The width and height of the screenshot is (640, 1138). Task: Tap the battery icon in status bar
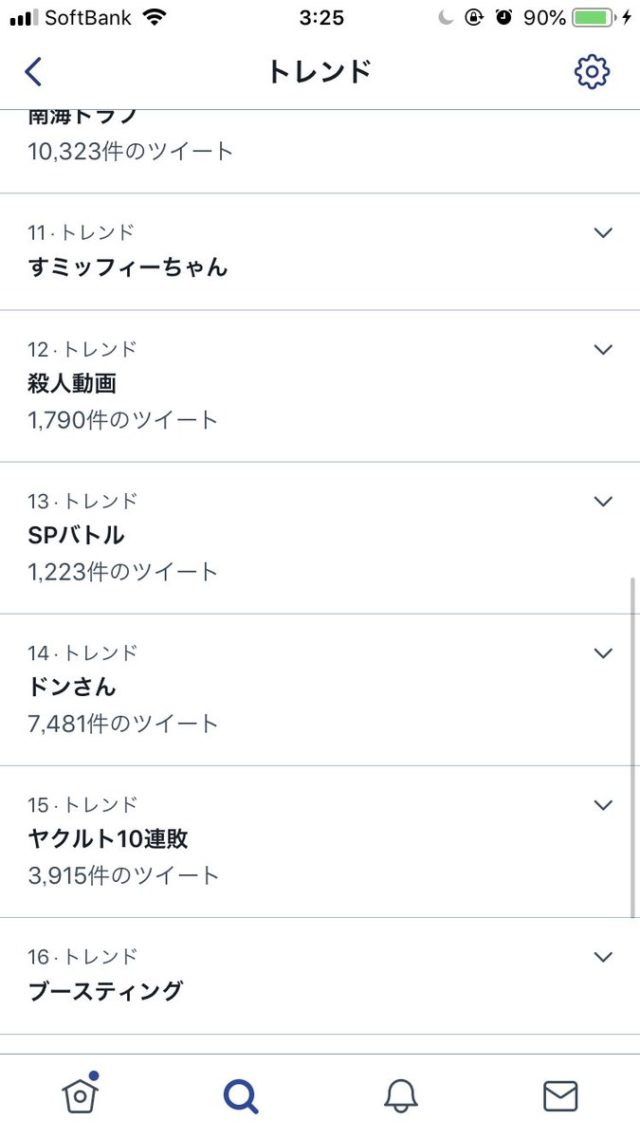pyautogui.click(x=593, y=18)
